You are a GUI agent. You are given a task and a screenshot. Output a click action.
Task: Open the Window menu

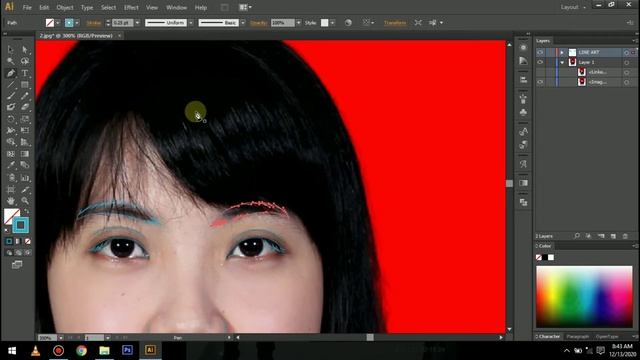point(176,7)
